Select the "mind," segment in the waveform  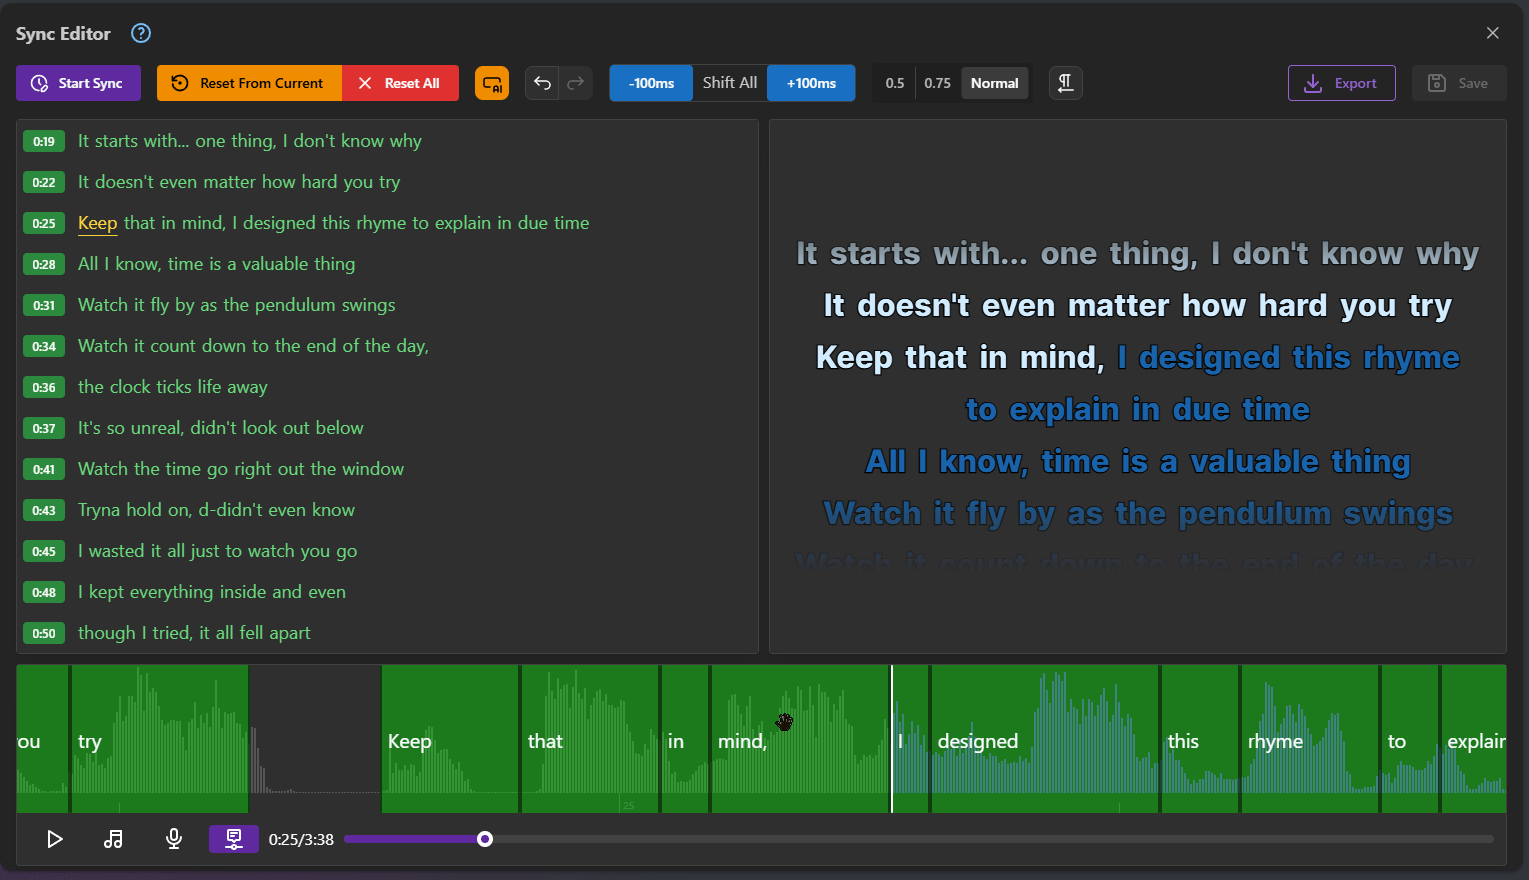[800, 739]
